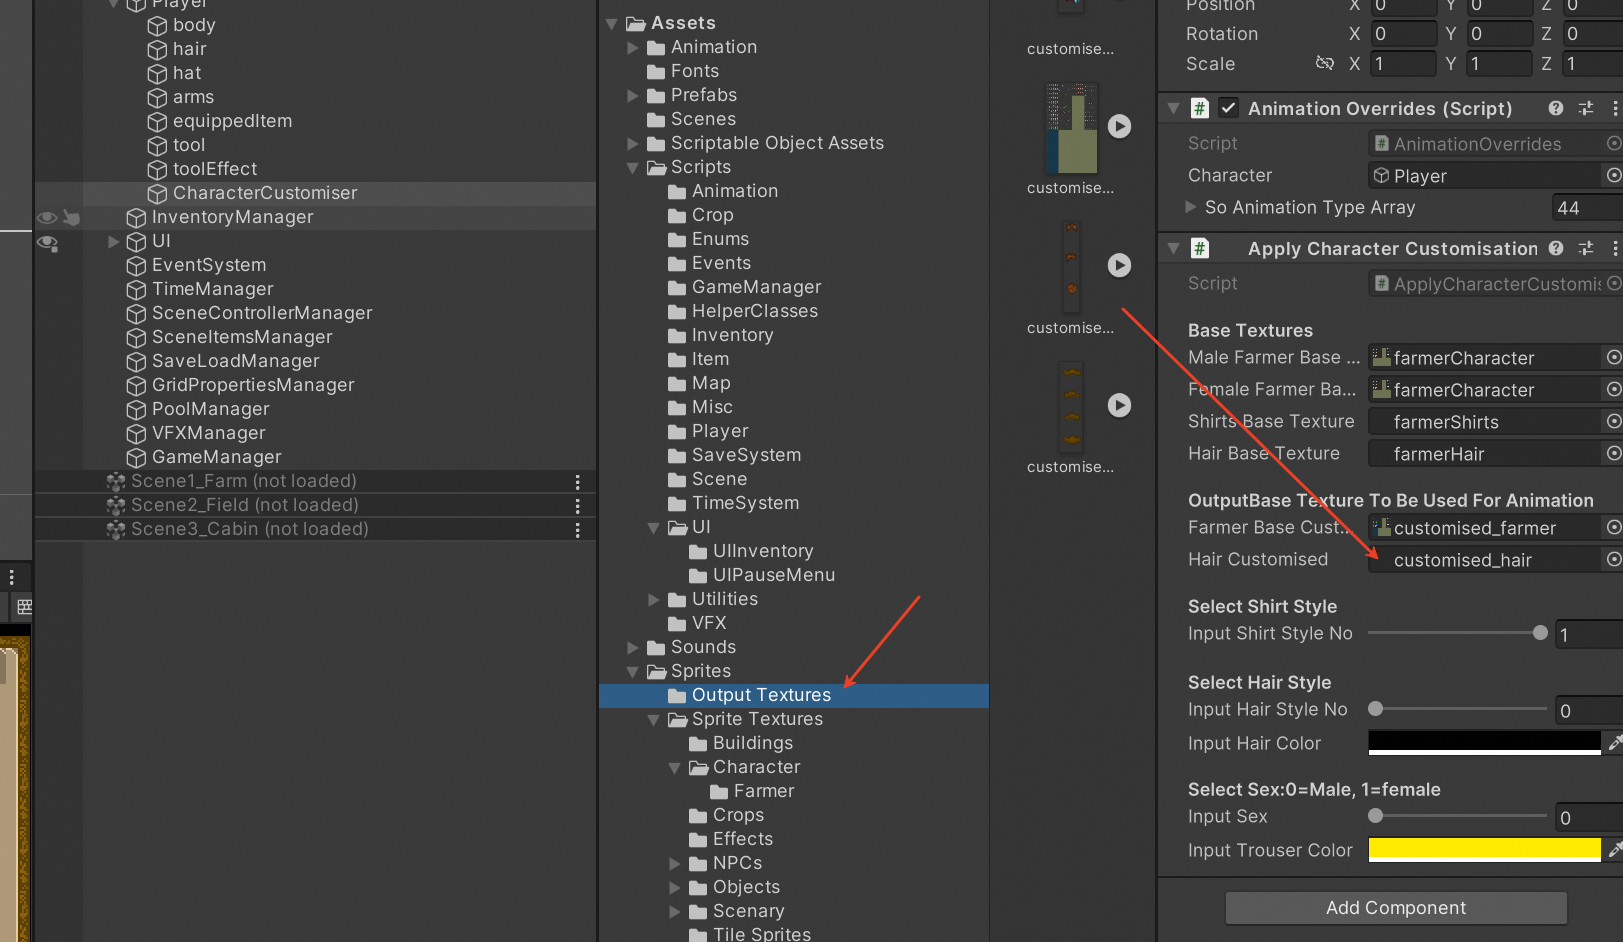This screenshot has width=1623, height=942.
Task: Open Apply Character Customisation help icon
Action: pos(1556,248)
